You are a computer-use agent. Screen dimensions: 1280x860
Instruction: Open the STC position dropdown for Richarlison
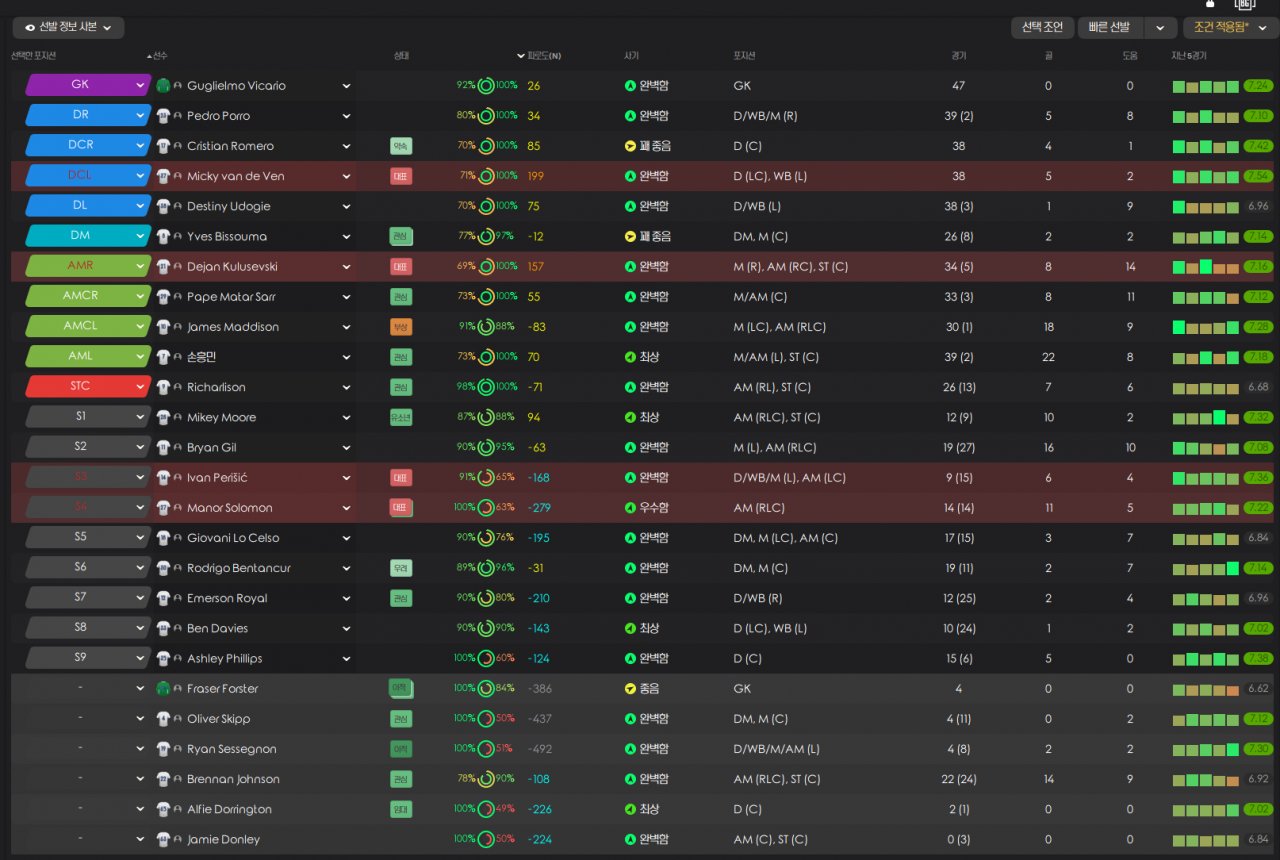(x=140, y=387)
